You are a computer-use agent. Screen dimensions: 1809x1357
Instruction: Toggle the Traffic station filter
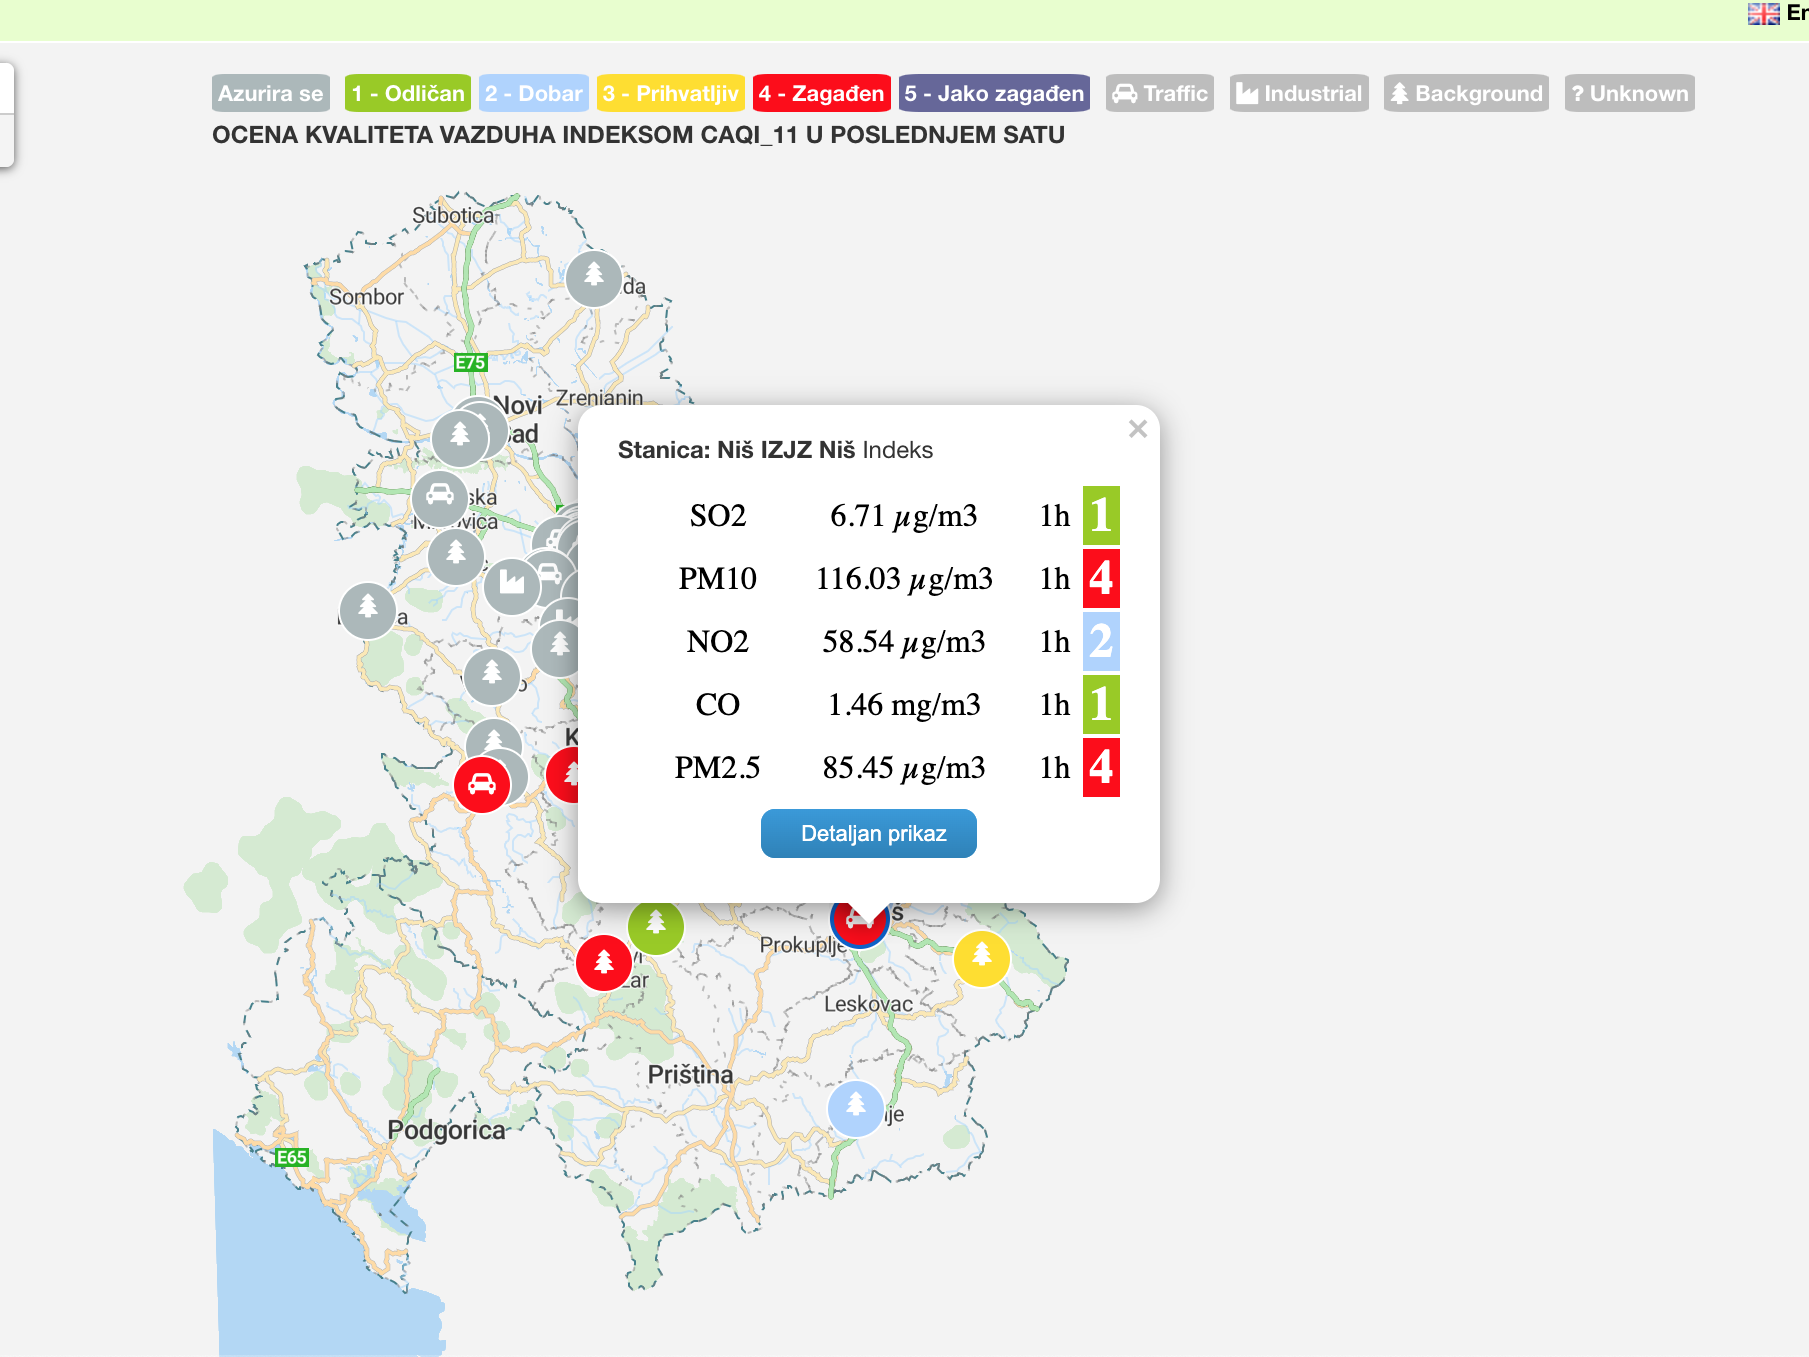tap(1160, 94)
